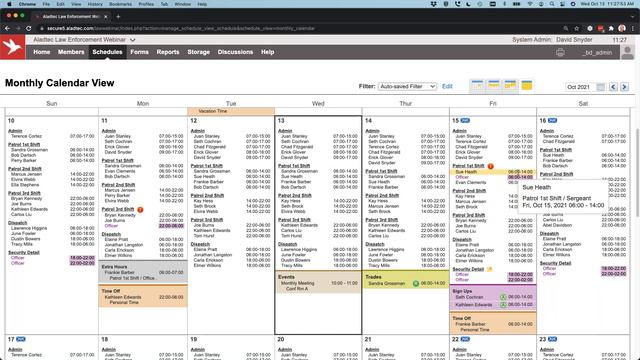This screenshot has width=640, height=360.
Task: Open the Bookmarks menu in macOS menu bar
Action: [x=120, y=4]
